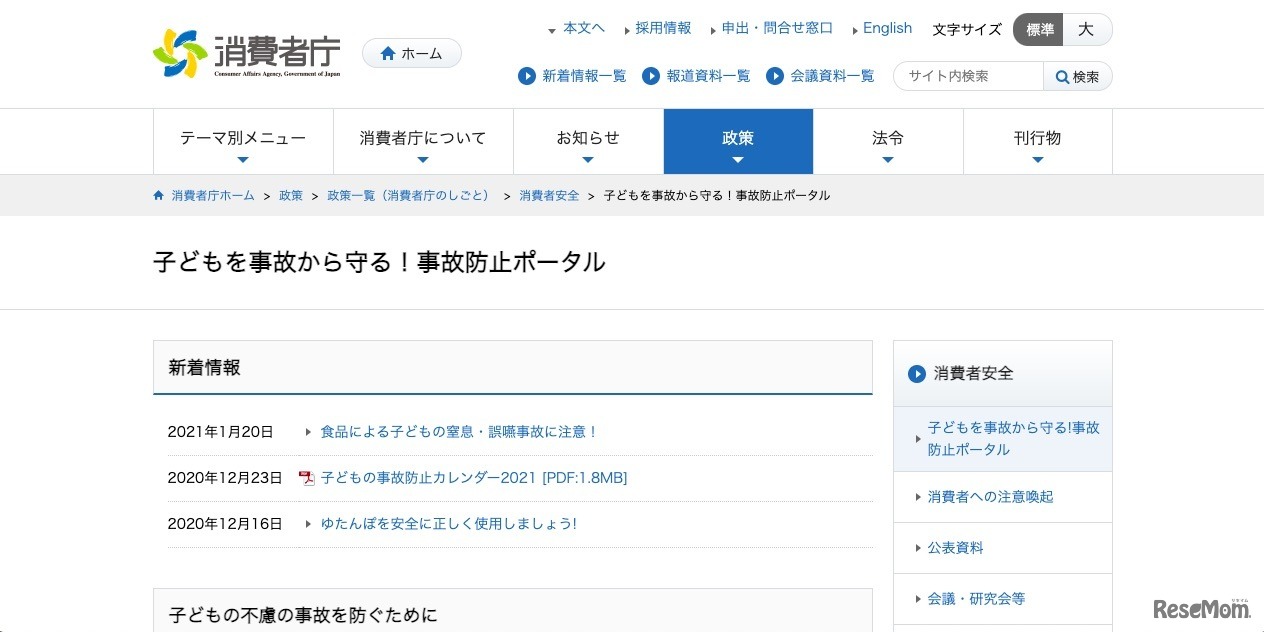
Task: Jump to main text via 本文へ
Action: (x=583, y=28)
